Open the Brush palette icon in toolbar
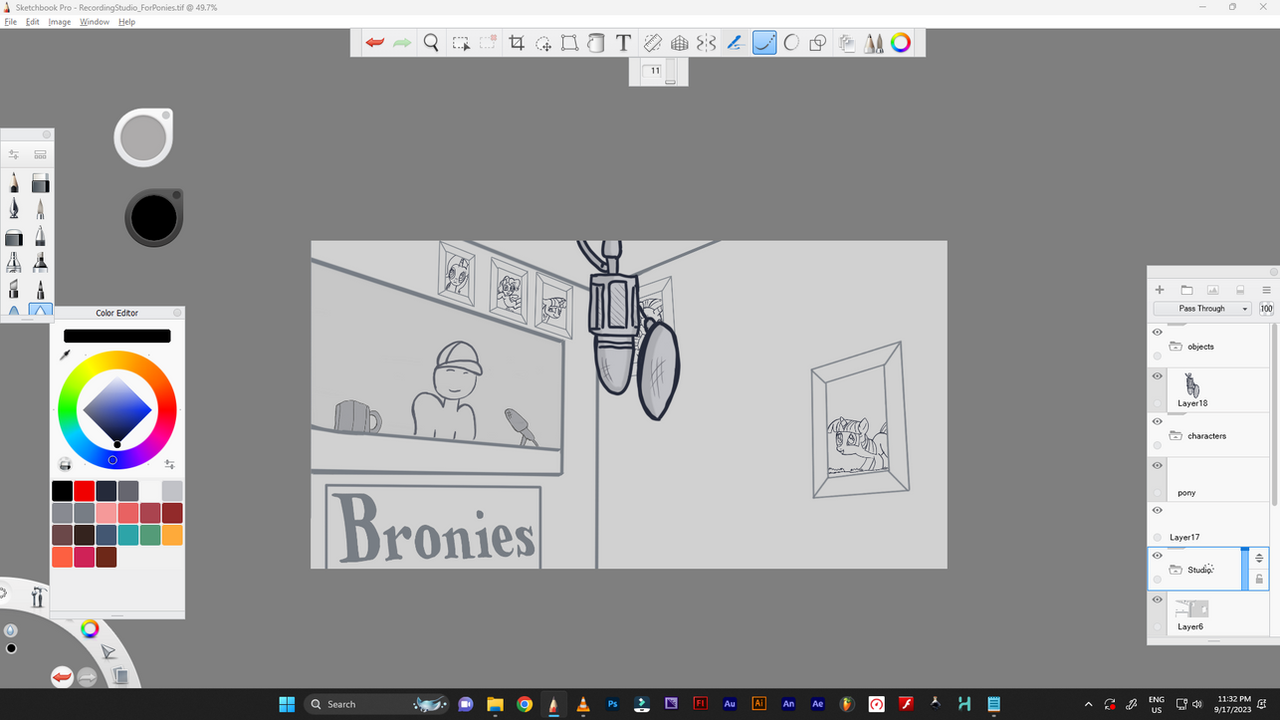Screen dimensions: 1280x720 pyautogui.click(x=874, y=43)
